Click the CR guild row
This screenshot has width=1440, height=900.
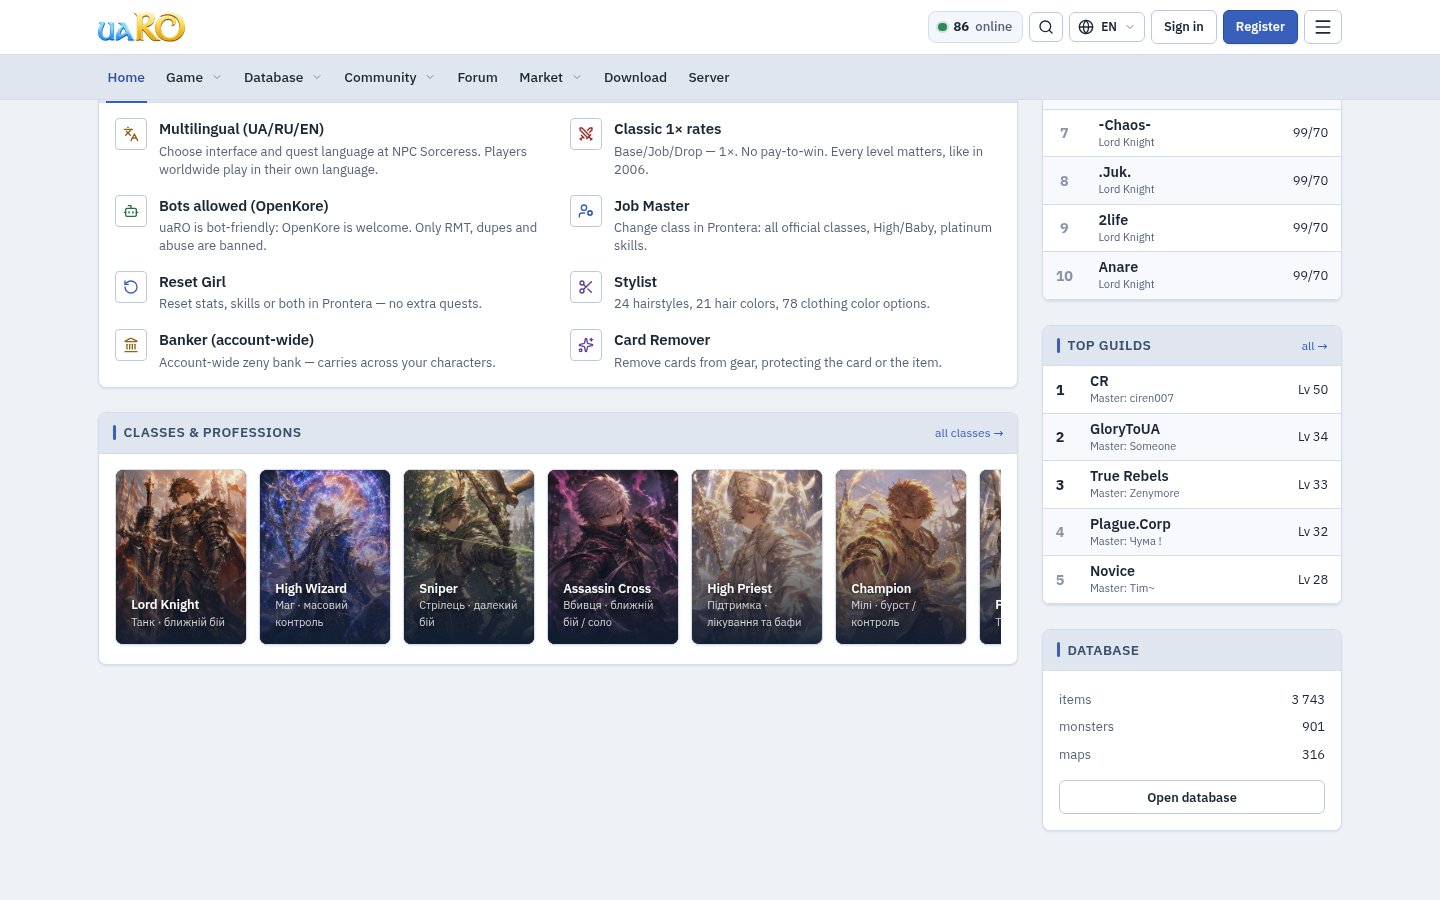[1192, 390]
